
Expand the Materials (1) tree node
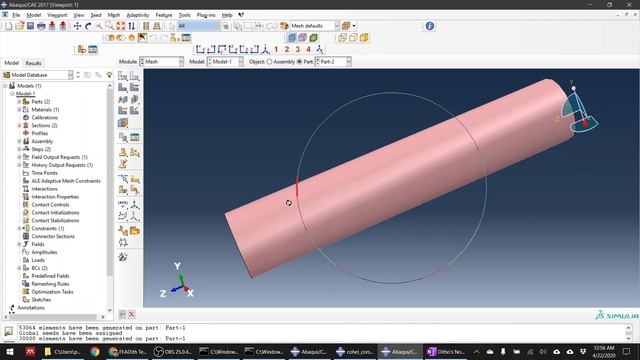click(19, 109)
